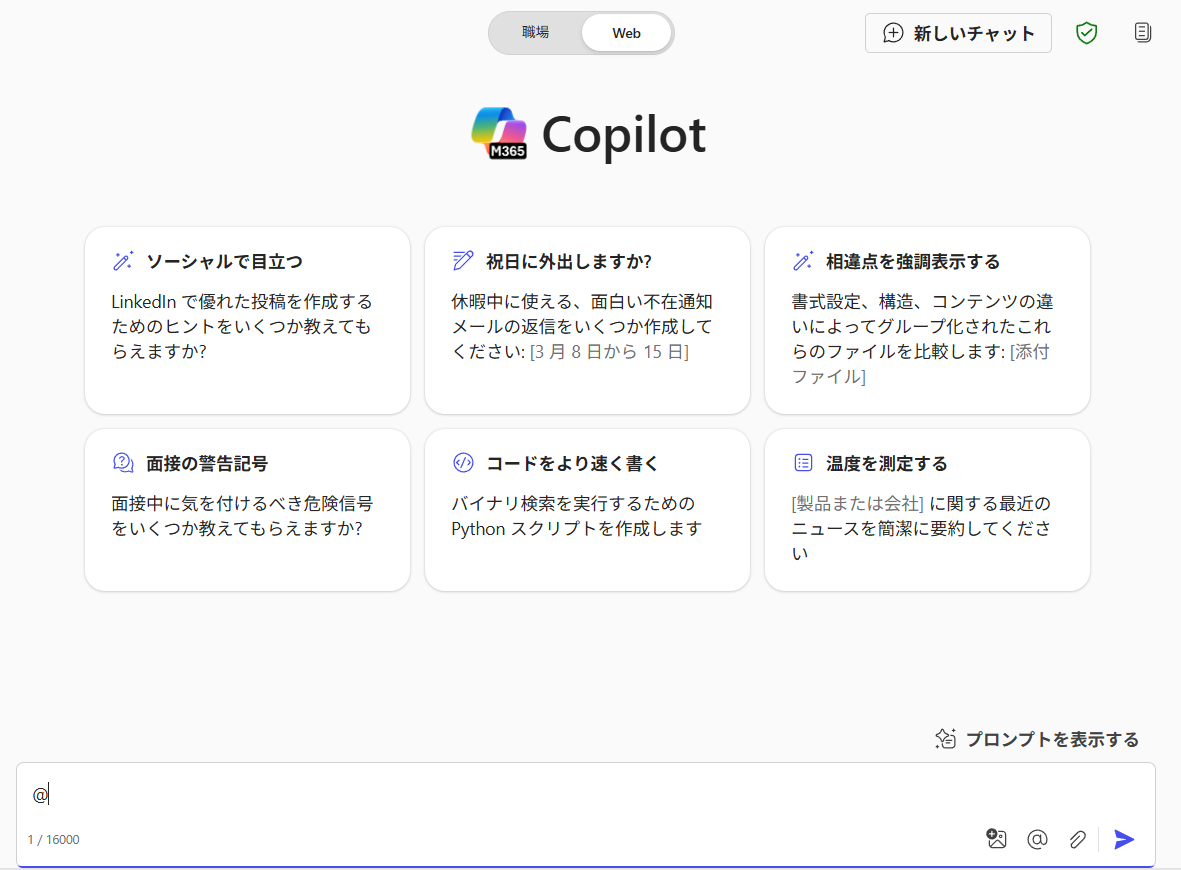Click the green shield protection icon
The width and height of the screenshot is (1181, 870).
point(1086,33)
